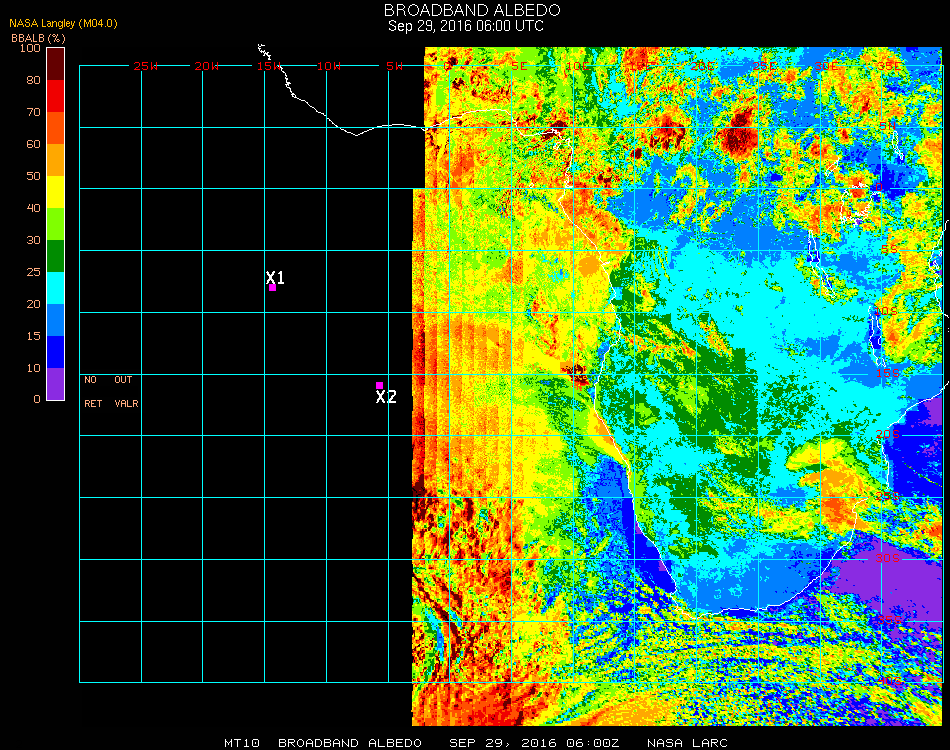The image size is (950, 750).
Task: Choose the light orange 50–60% legend swatch
Action: tap(55, 159)
